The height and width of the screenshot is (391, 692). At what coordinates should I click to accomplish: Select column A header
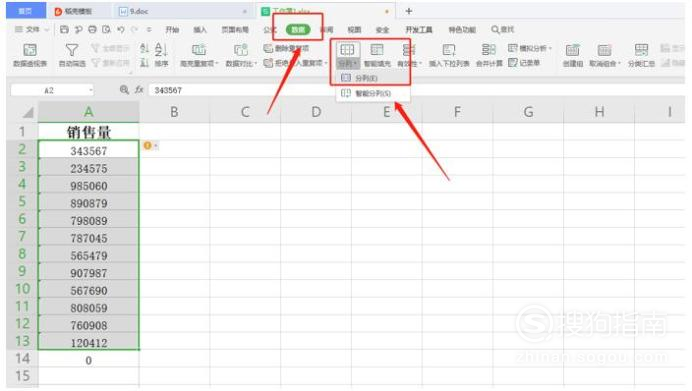88,112
